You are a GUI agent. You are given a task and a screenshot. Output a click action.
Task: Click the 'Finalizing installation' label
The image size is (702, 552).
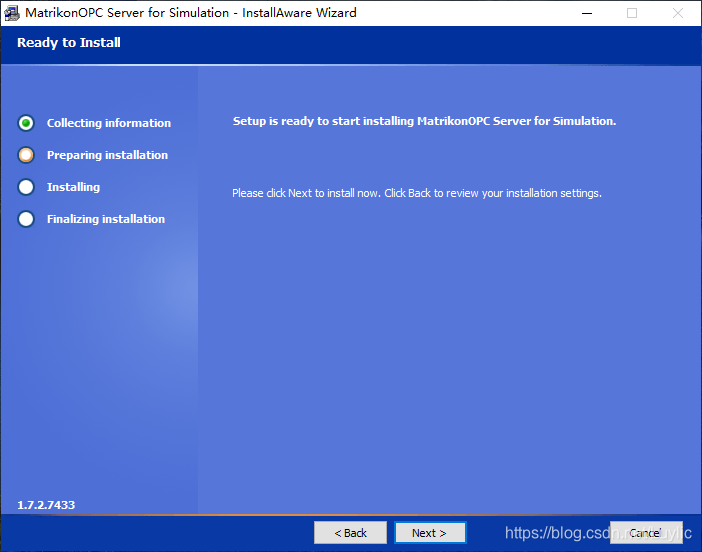pyautogui.click(x=106, y=219)
